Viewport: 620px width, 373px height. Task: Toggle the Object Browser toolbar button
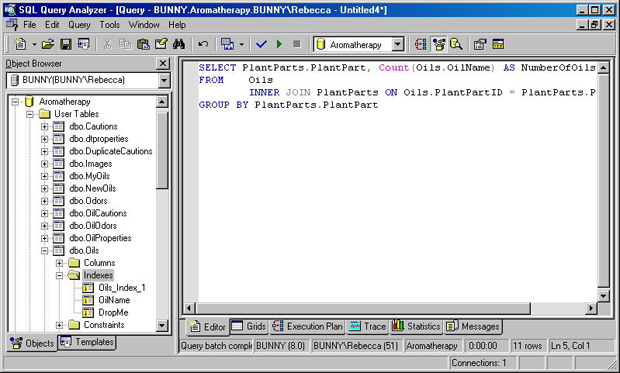(x=439, y=44)
